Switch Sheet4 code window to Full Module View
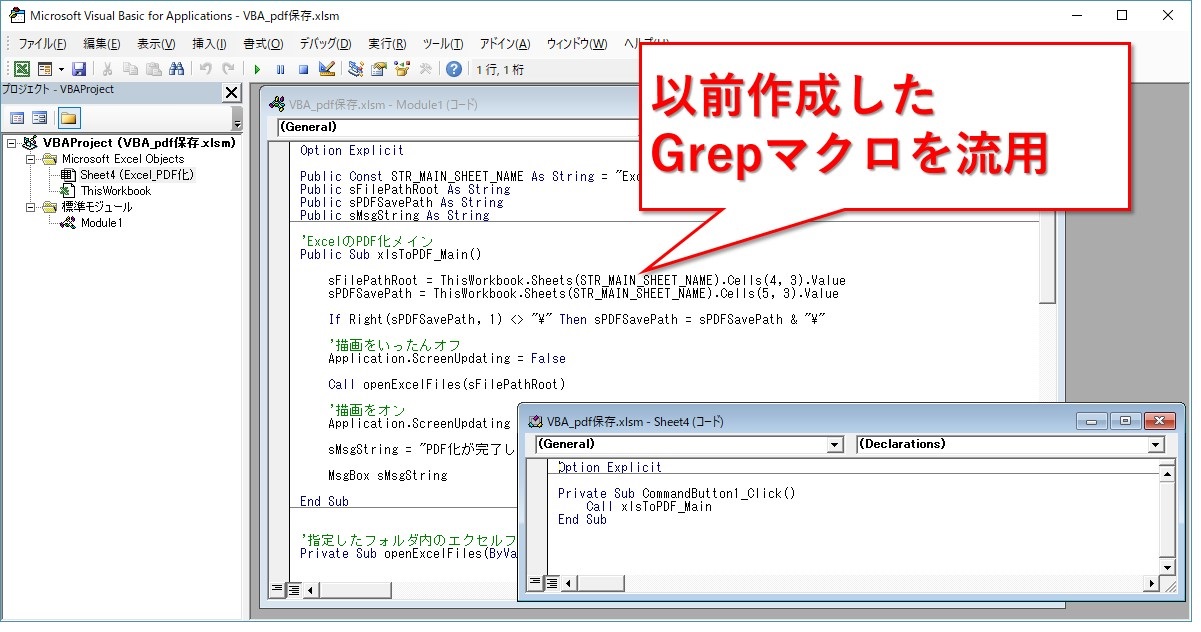 (551, 582)
